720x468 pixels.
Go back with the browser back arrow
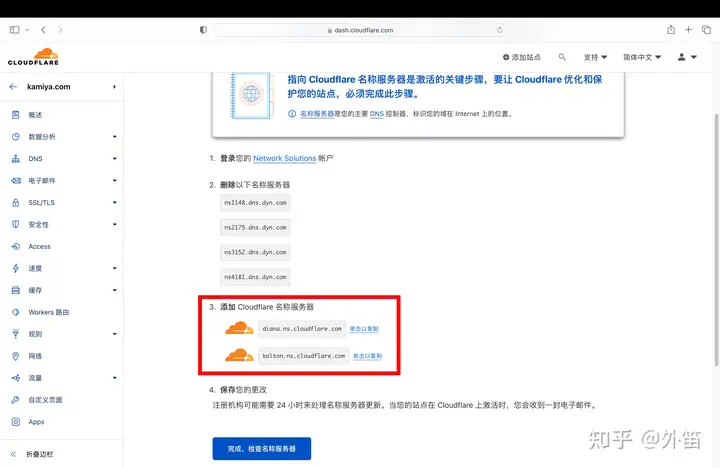[43, 30]
